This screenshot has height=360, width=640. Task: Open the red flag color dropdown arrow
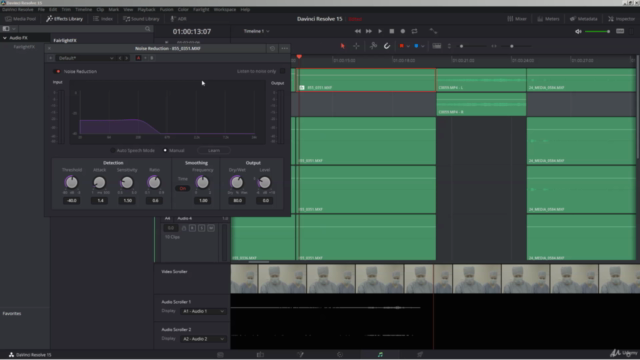tap(408, 46)
